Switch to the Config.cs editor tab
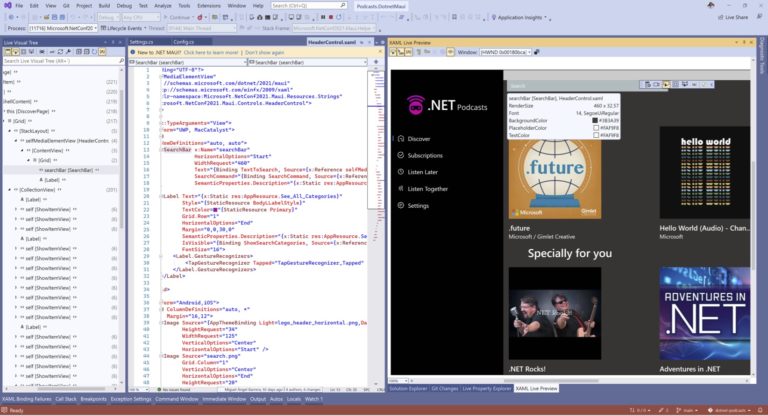This screenshot has width=768, height=416. tap(184, 42)
